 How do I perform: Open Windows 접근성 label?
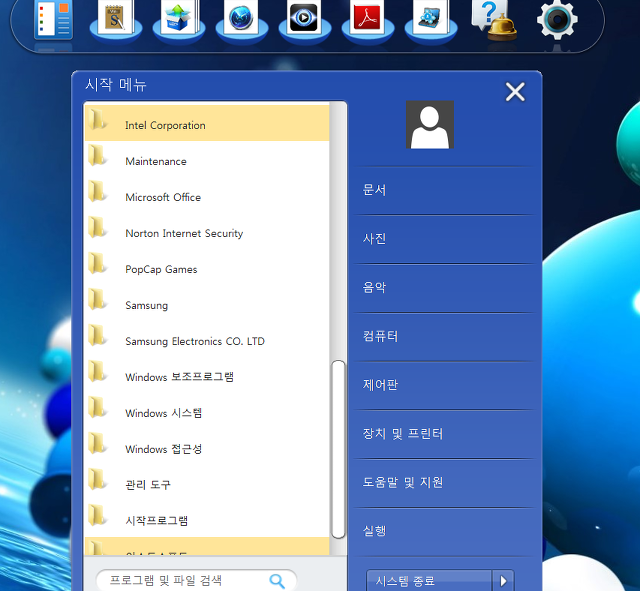click(x=164, y=449)
